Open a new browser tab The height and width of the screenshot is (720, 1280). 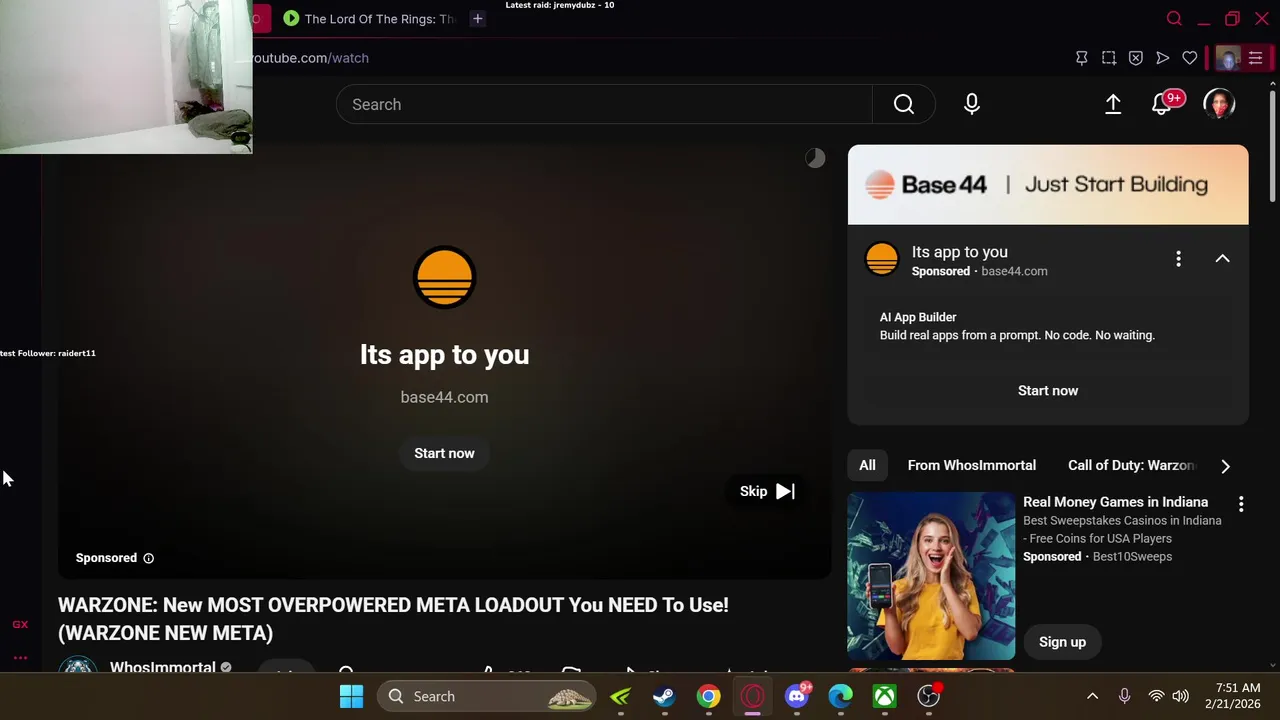477,18
